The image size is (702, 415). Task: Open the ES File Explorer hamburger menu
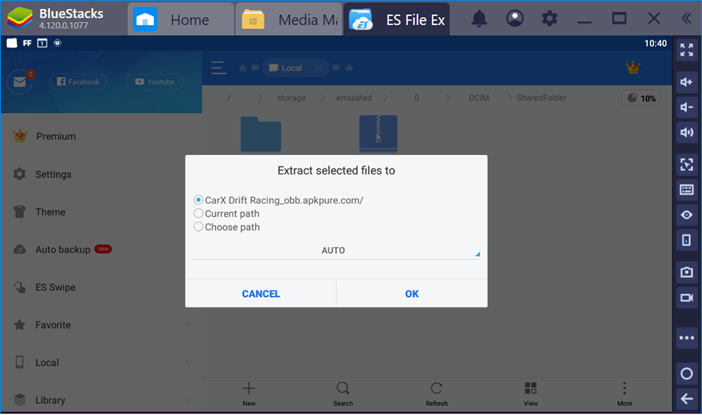(219, 68)
